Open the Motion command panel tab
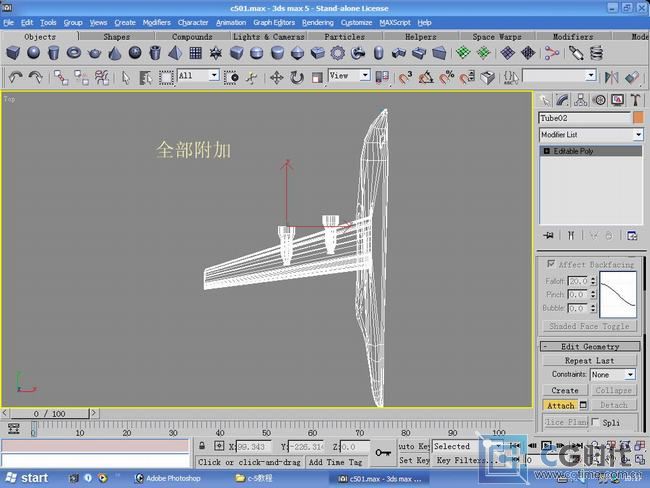The width and height of the screenshot is (650, 488). [599, 100]
